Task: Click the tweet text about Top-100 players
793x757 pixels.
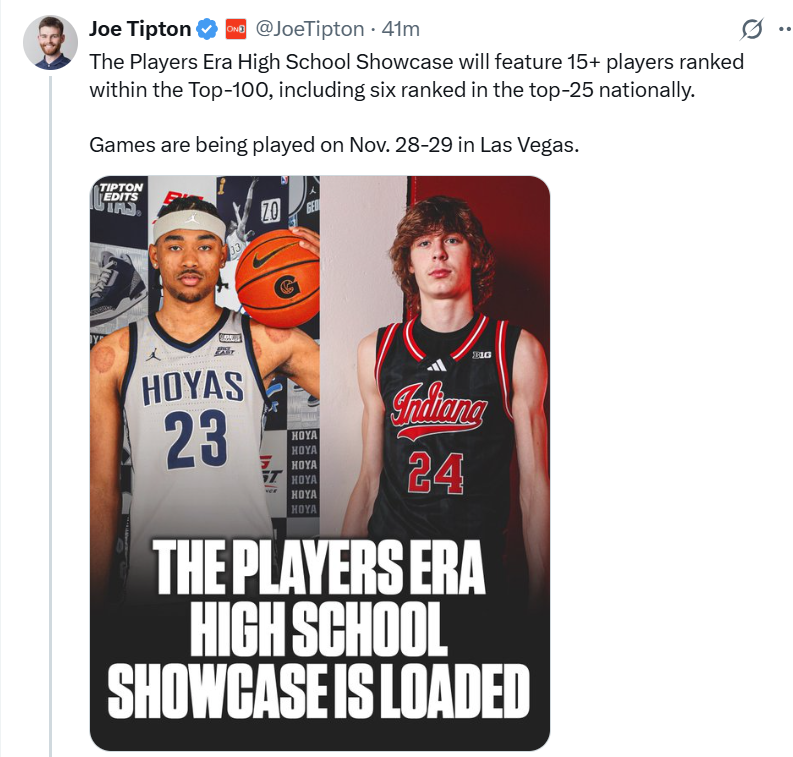Action: point(416,75)
